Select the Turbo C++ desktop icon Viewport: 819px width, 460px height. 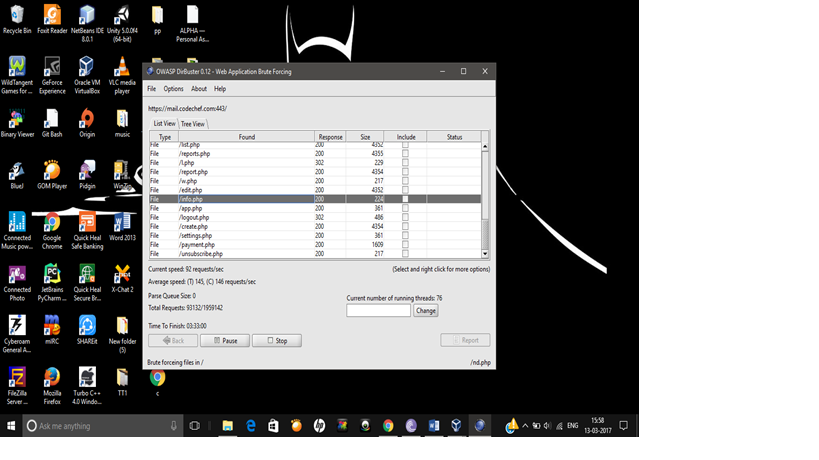(87, 386)
